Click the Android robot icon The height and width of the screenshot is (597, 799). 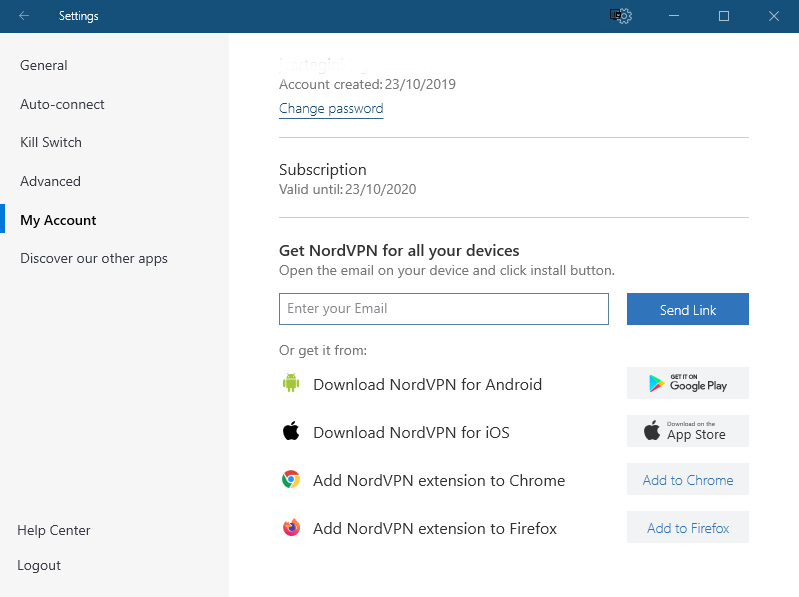[291, 383]
